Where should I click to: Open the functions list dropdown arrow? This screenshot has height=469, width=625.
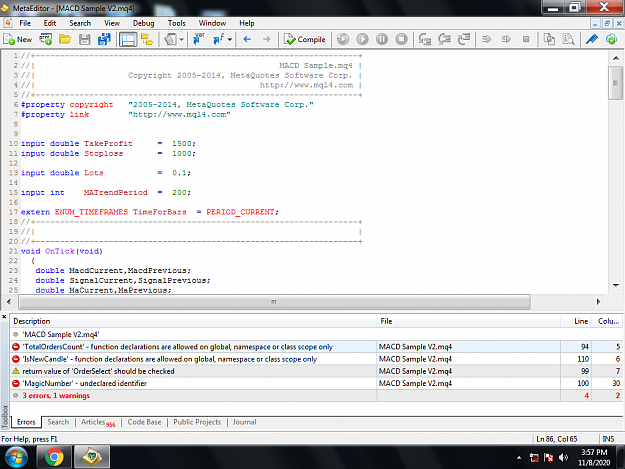[x=230, y=39]
